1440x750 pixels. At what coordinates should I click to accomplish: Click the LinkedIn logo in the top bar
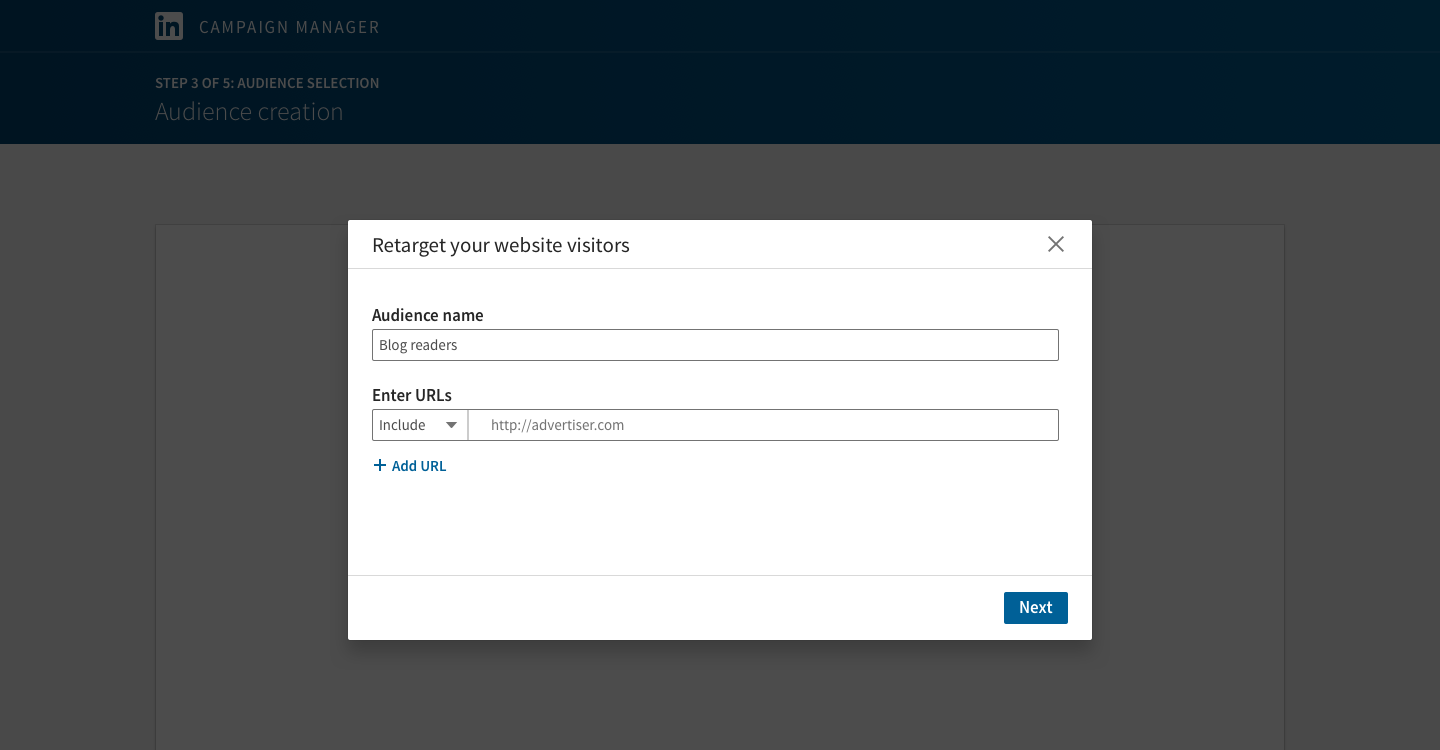click(x=169, y=26)
